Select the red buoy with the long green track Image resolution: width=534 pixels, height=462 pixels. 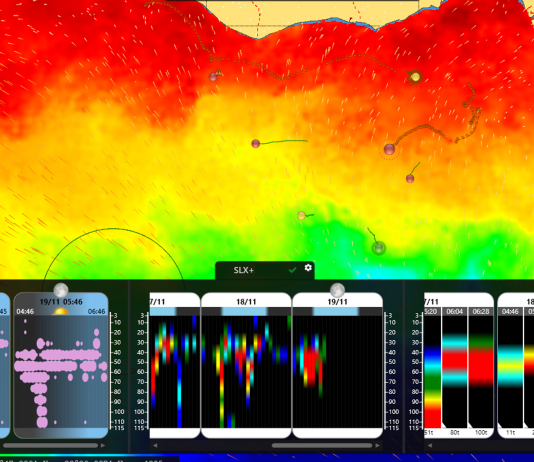click(x=255, y=144)
